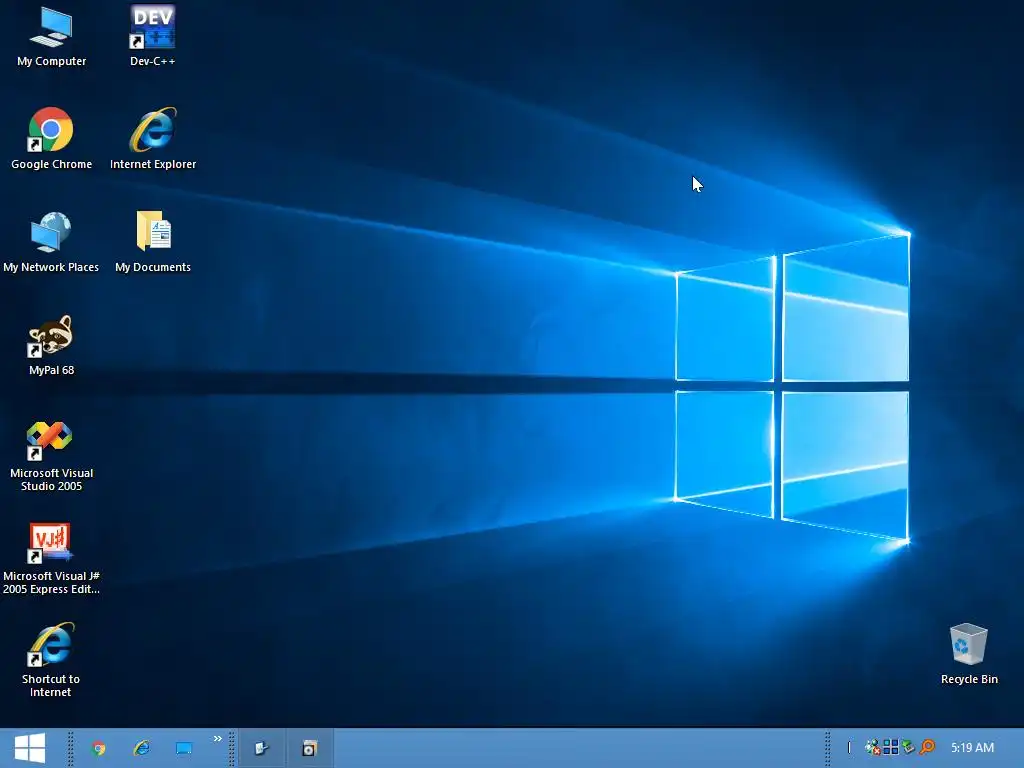Click the Safely Remove Hardware tray icon

[908, 746]
